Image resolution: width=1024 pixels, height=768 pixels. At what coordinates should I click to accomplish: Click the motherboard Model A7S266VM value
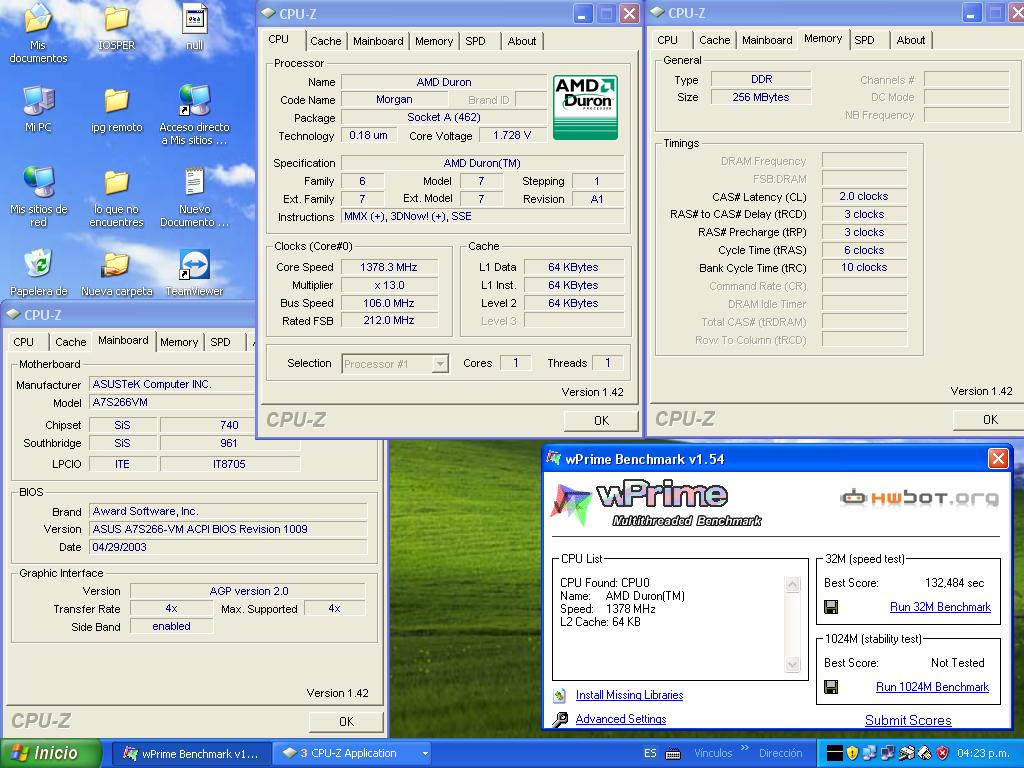171,403
